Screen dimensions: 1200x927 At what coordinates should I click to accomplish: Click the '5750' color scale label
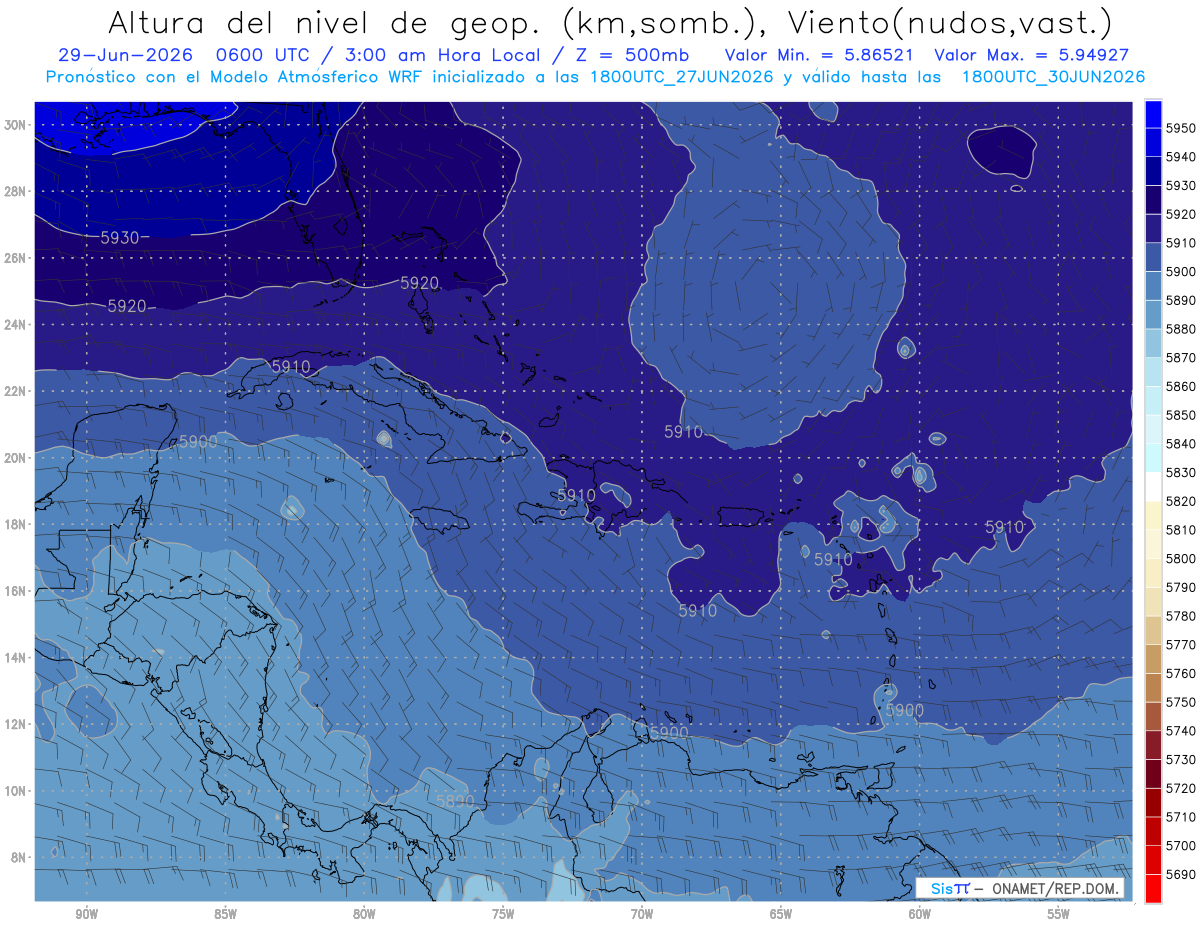1183,702
